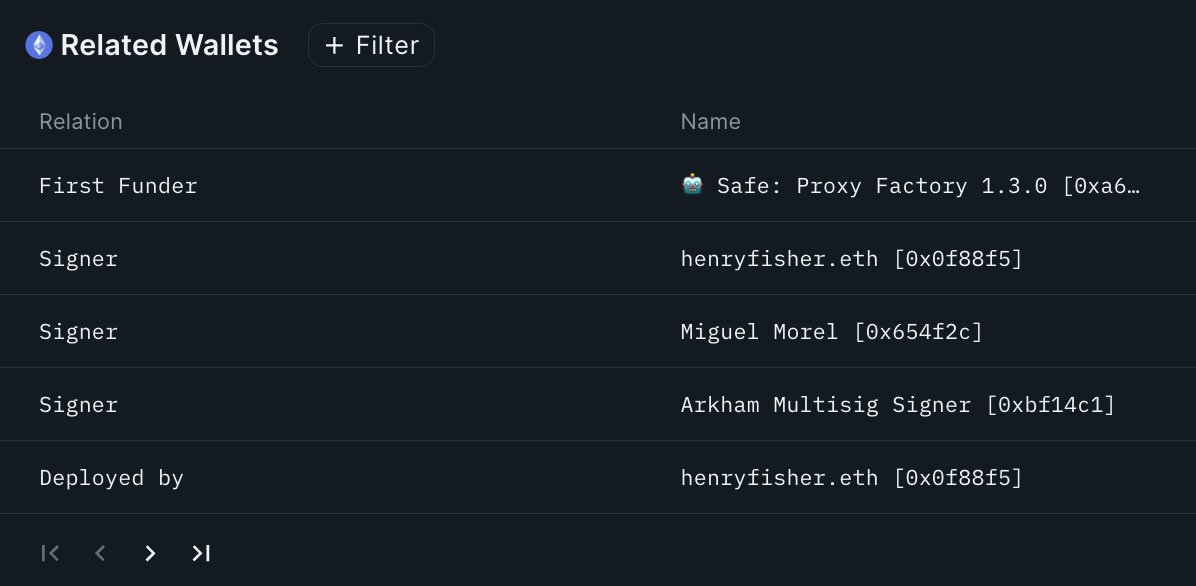
Task: Go to the next page
Action: point(150,553)
